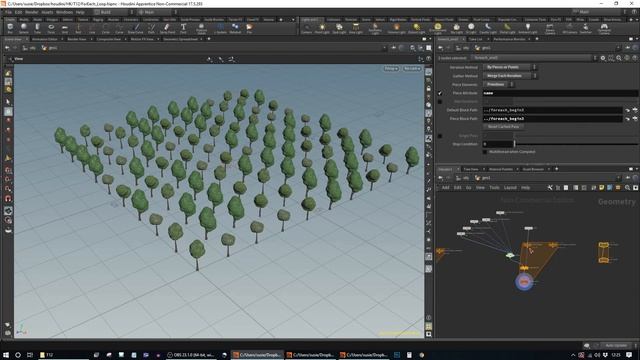Select the File shelf tool
The image size is (640, 360).
249,28
